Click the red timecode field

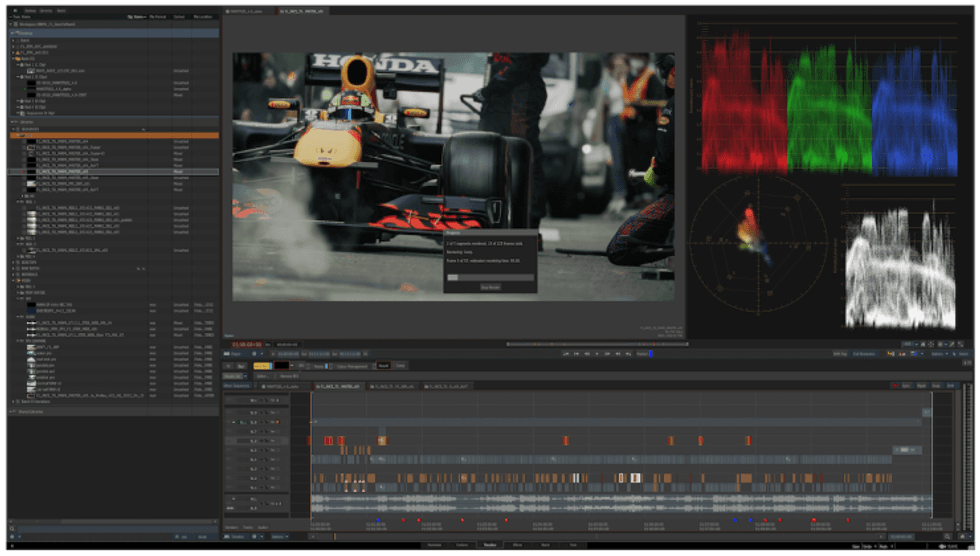click(246, 344)
